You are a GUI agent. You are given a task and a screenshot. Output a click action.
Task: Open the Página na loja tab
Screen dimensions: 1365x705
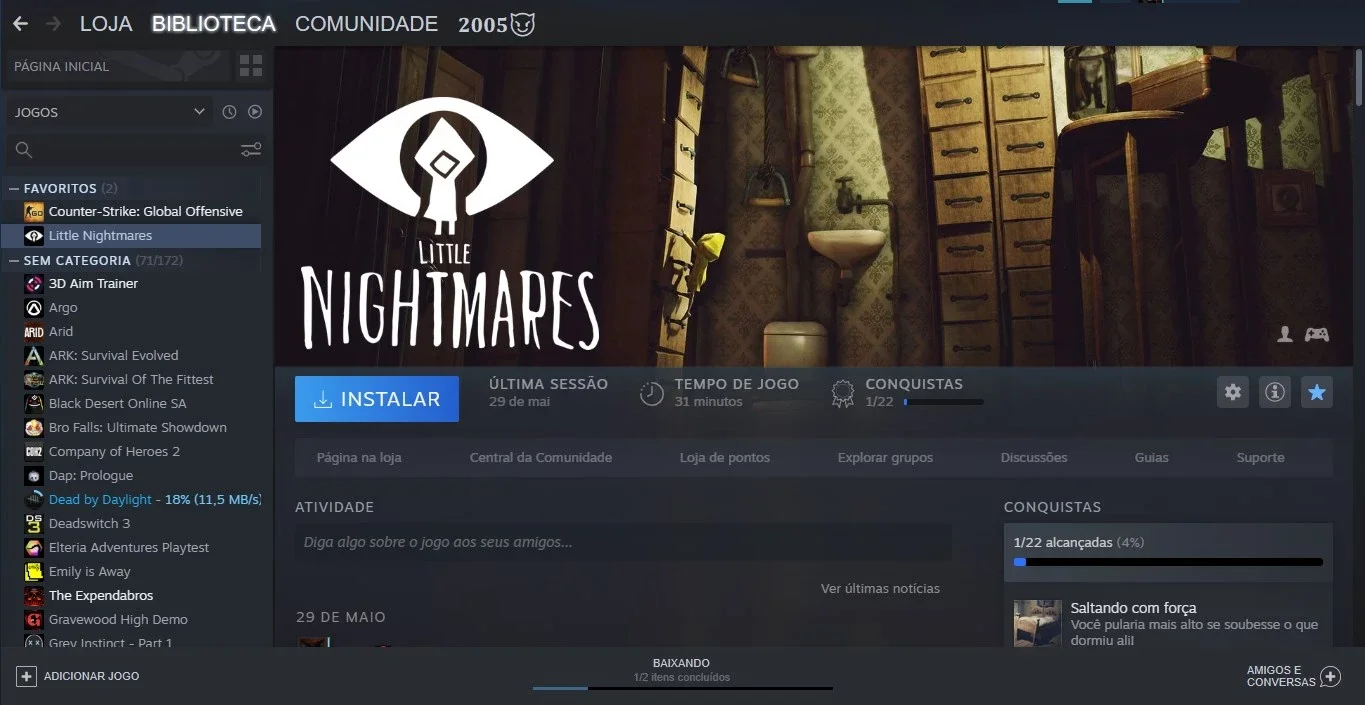[359, 458]
